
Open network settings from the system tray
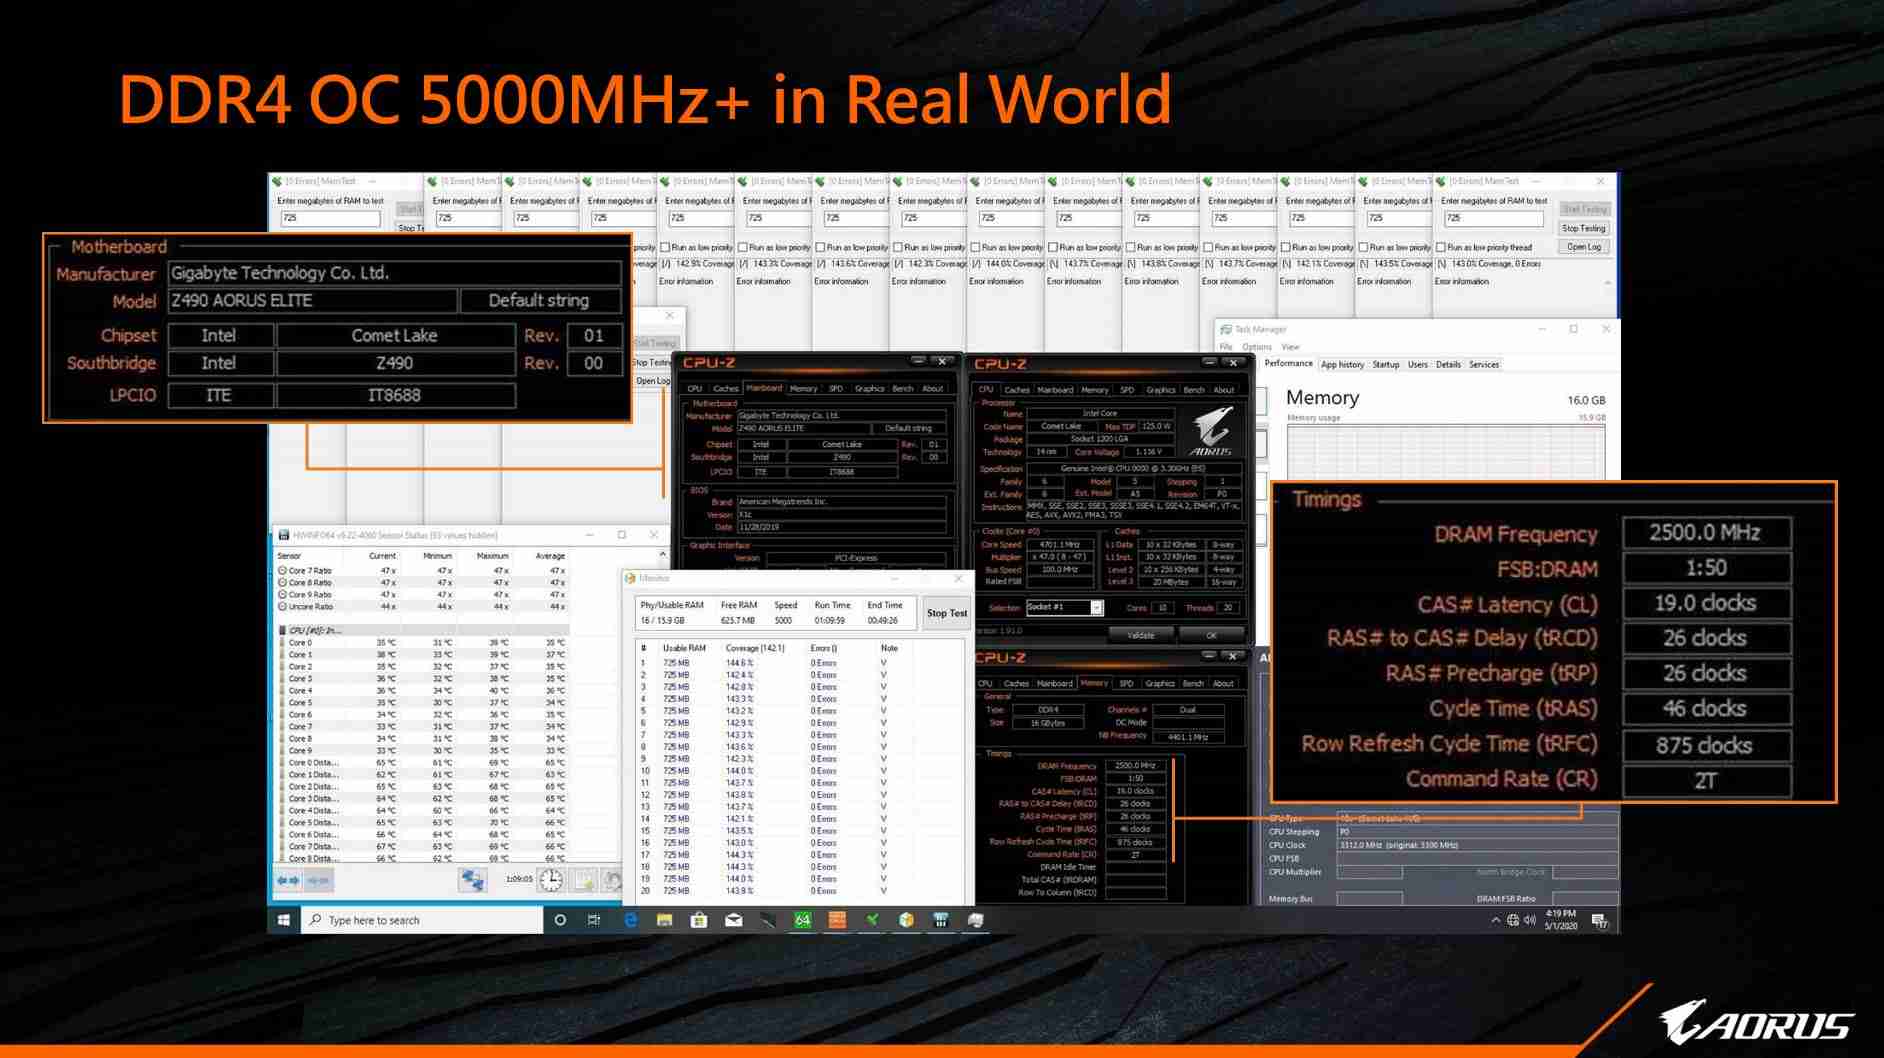[x=1513, y=920]
